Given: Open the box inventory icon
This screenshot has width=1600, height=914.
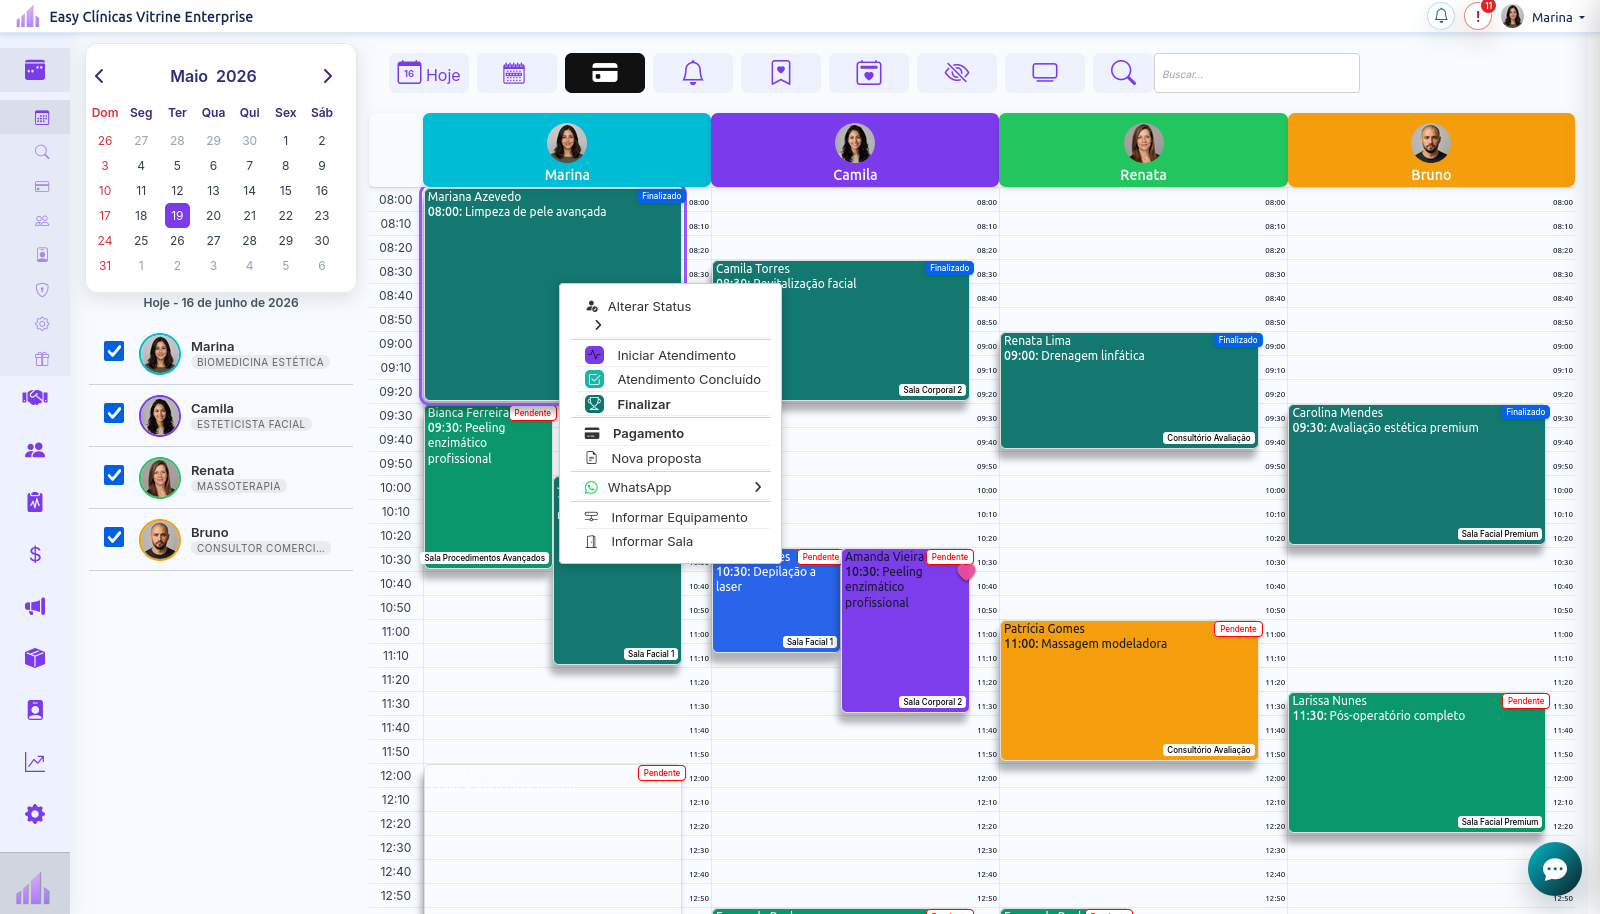Looking at the screenshot, I should 35,658.
